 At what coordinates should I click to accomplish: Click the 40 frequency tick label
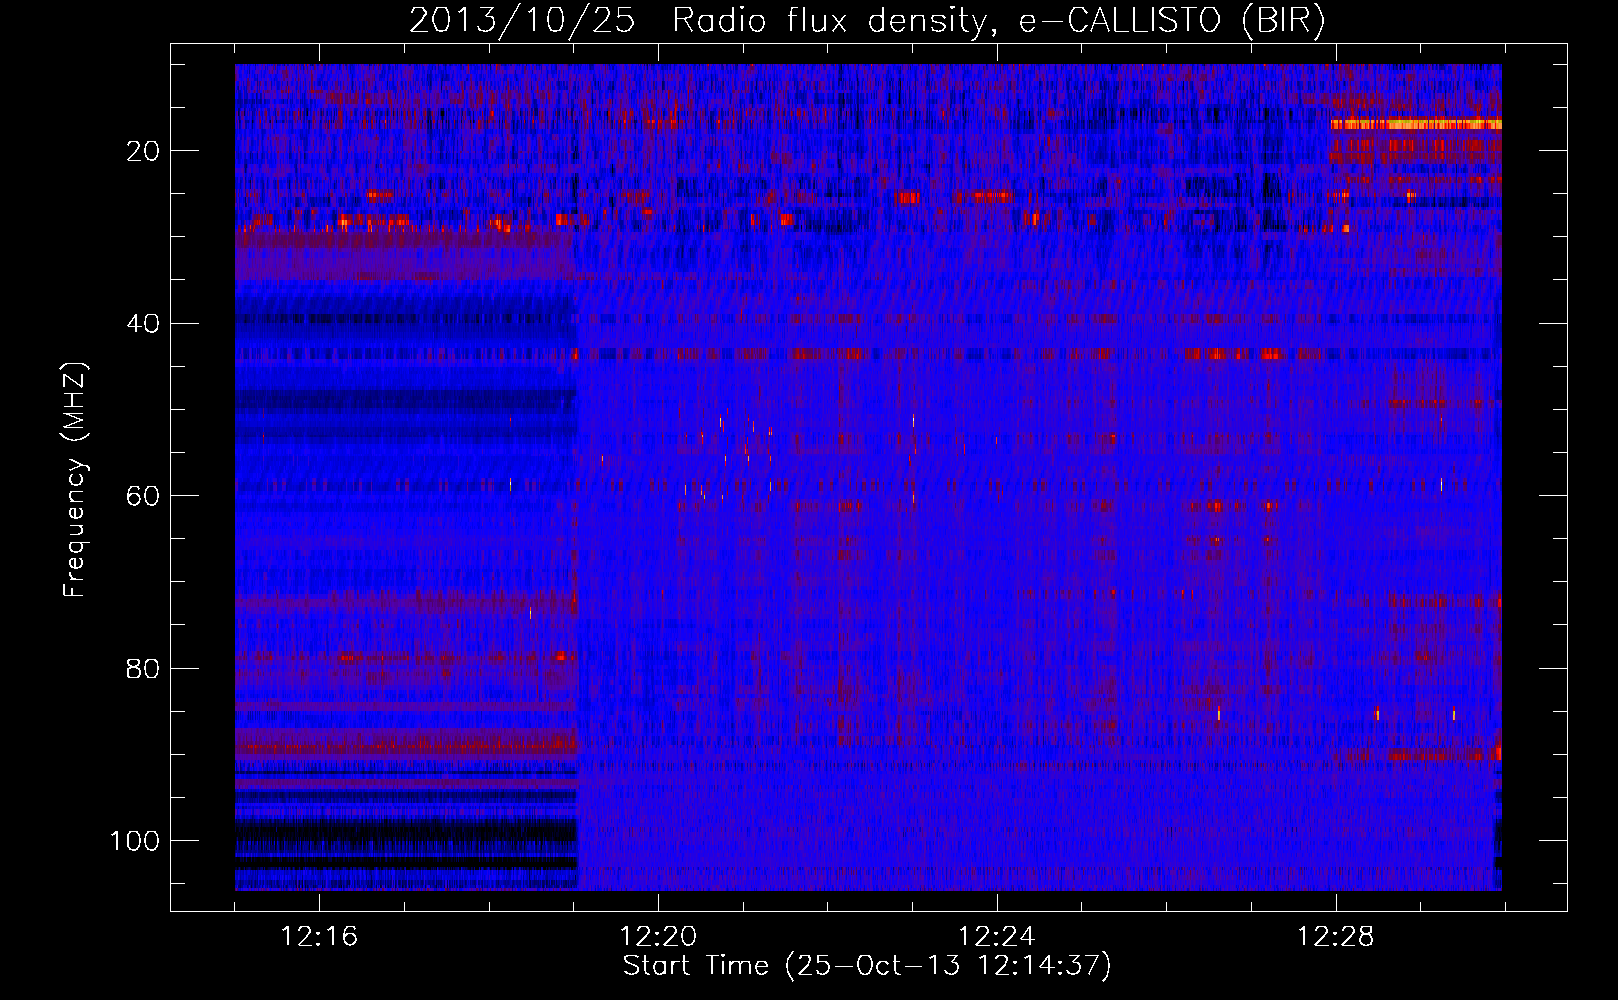pos(143,324)
